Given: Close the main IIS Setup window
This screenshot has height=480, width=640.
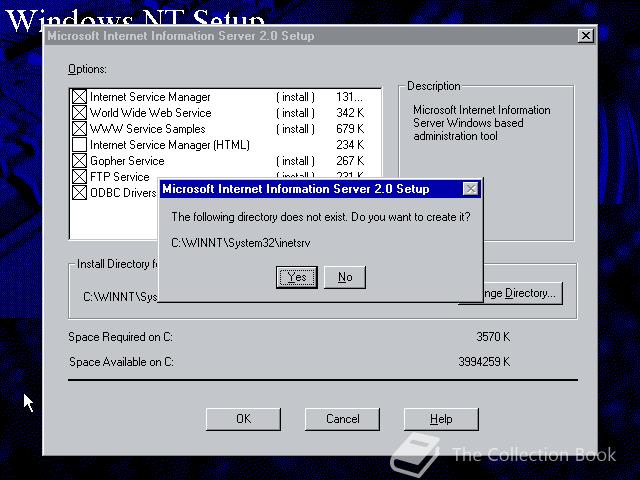Looking at the screenshot, I should click(586, 36).
